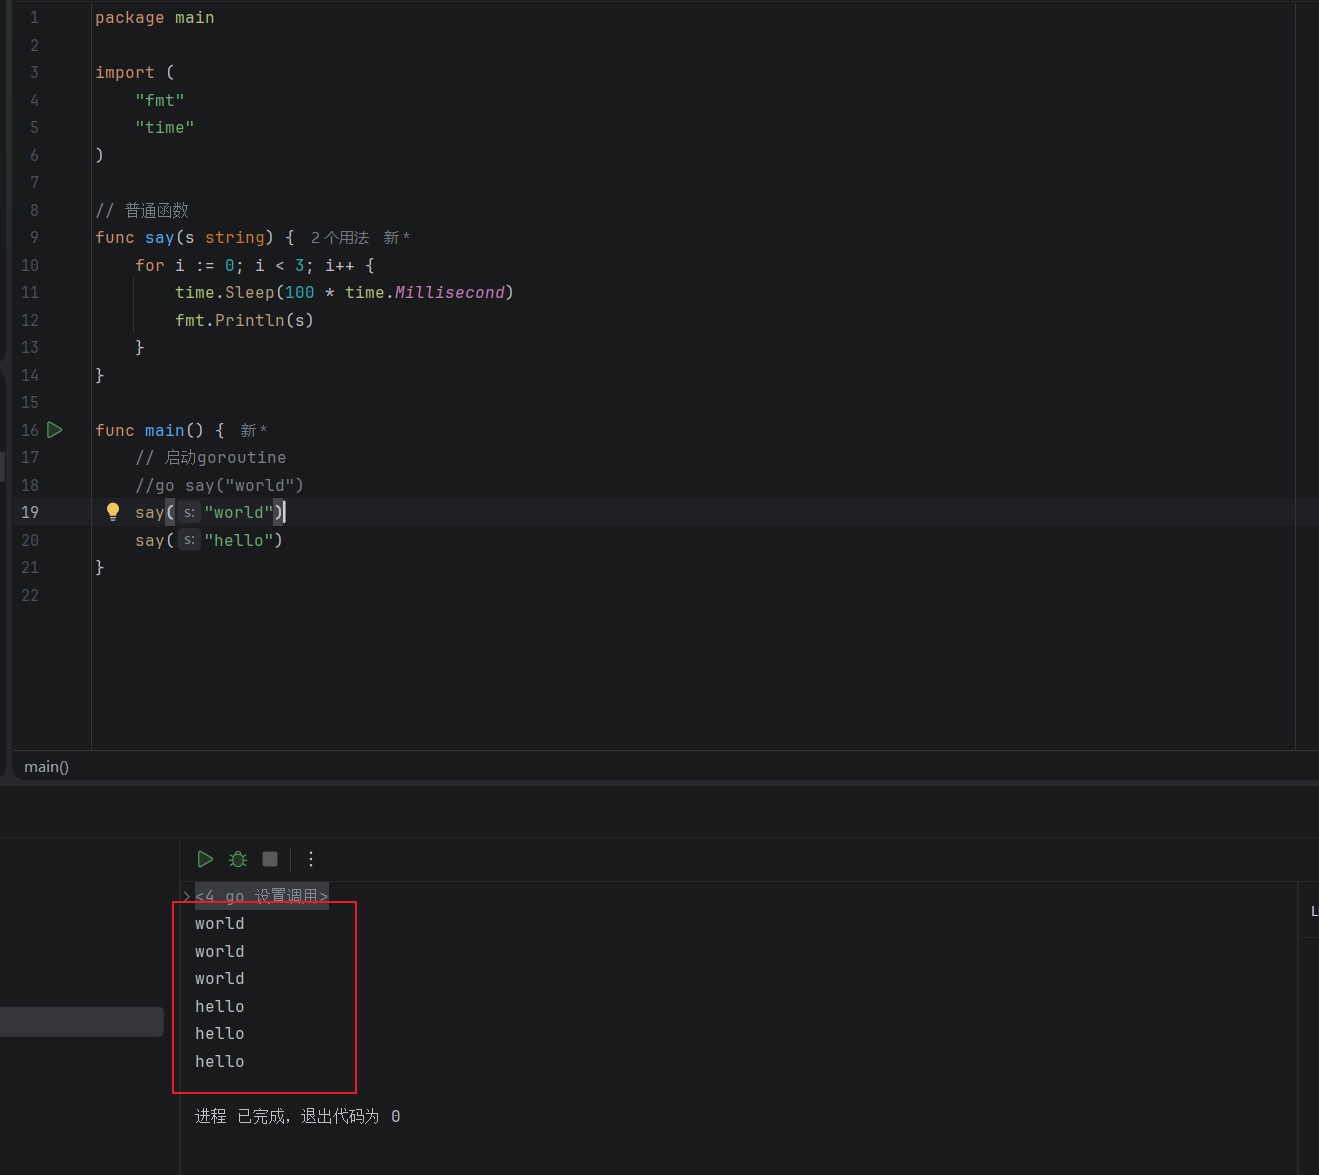Click the 'package main' line
This screenshot has width=1319, height=1175.
pyautogui.click(x=155, y=18)
